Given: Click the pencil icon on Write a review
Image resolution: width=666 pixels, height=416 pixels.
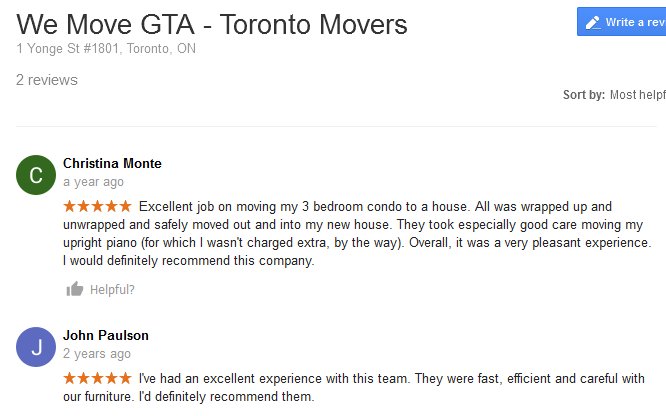Looking at the screenshot, I should 593,22.
